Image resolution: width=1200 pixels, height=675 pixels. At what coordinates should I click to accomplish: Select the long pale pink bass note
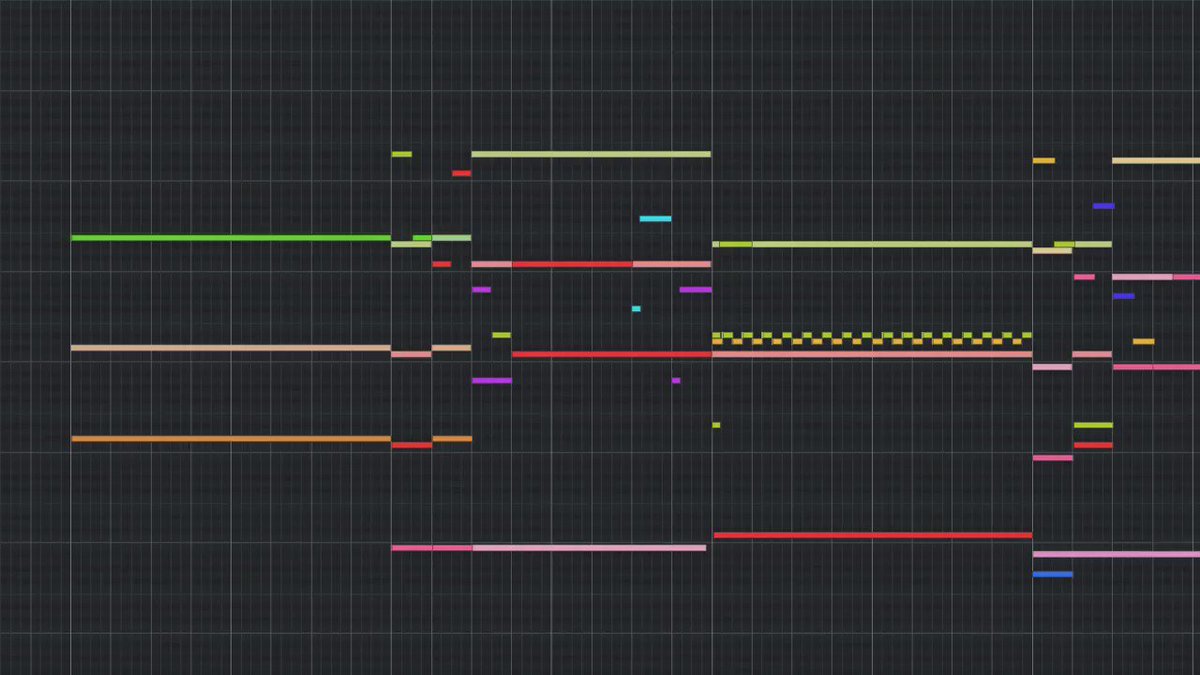click(x=589, y=547)
